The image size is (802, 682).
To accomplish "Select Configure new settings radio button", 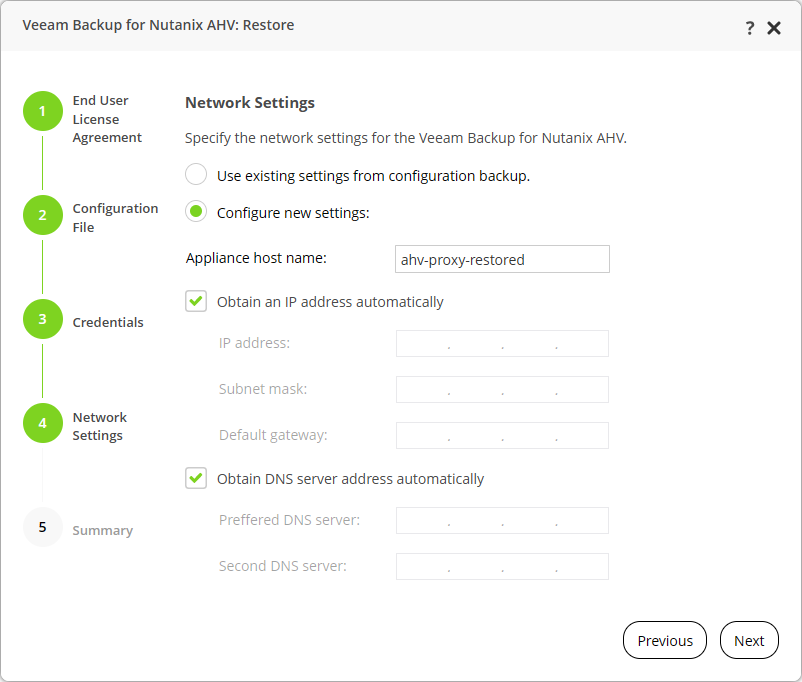I will pyautogui.click(x=196, y=211).
